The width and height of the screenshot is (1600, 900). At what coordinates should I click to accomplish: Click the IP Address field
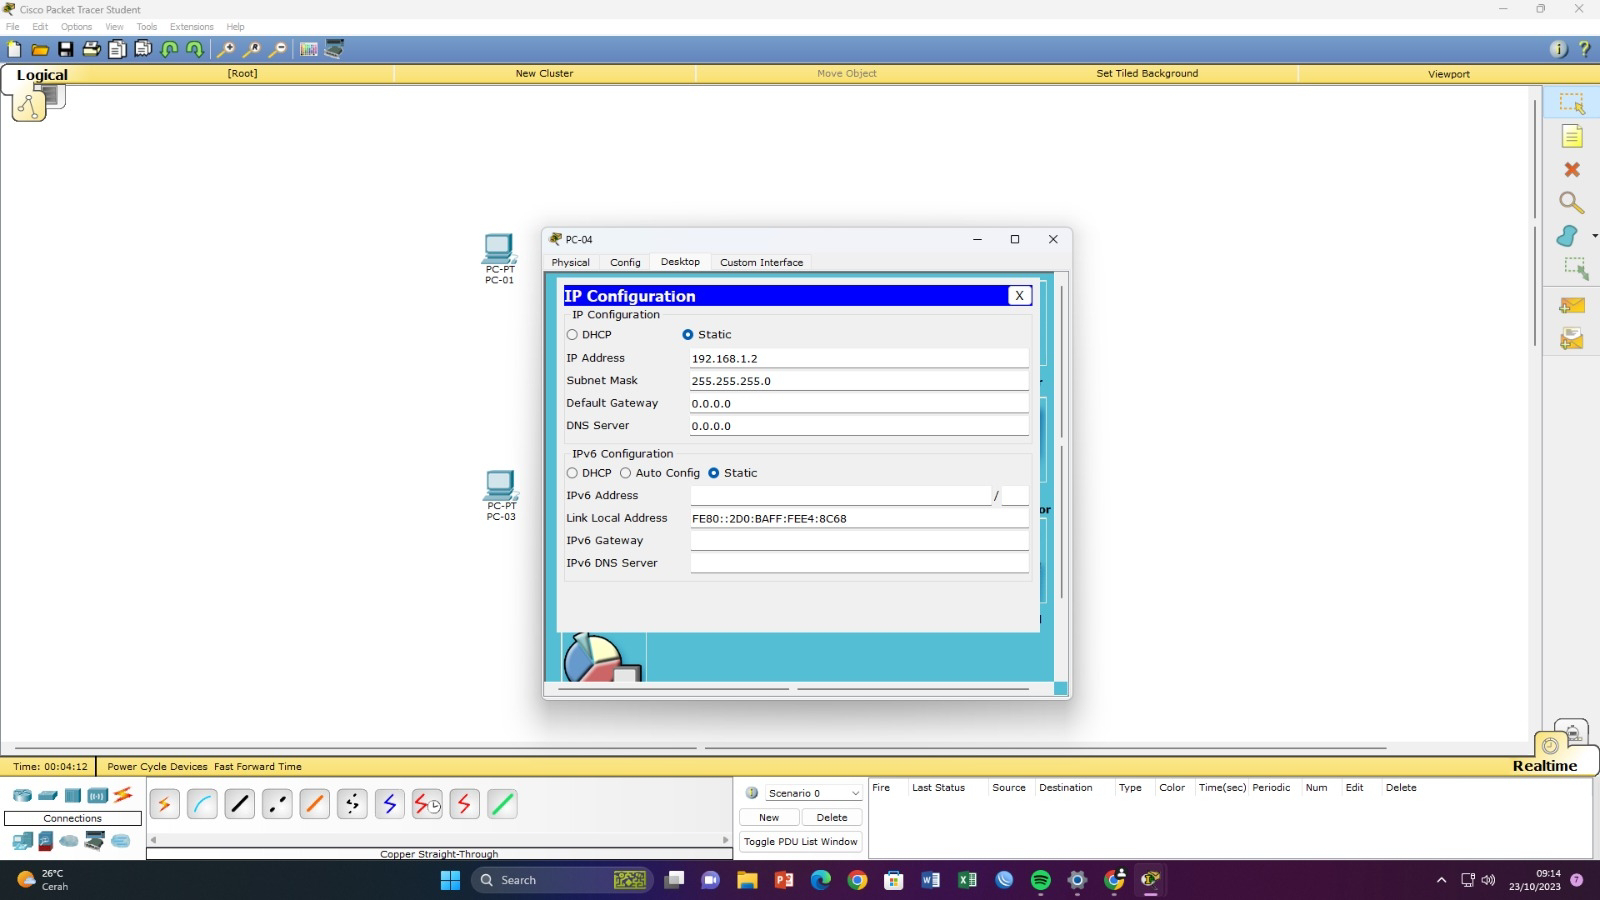coord(859,358)
